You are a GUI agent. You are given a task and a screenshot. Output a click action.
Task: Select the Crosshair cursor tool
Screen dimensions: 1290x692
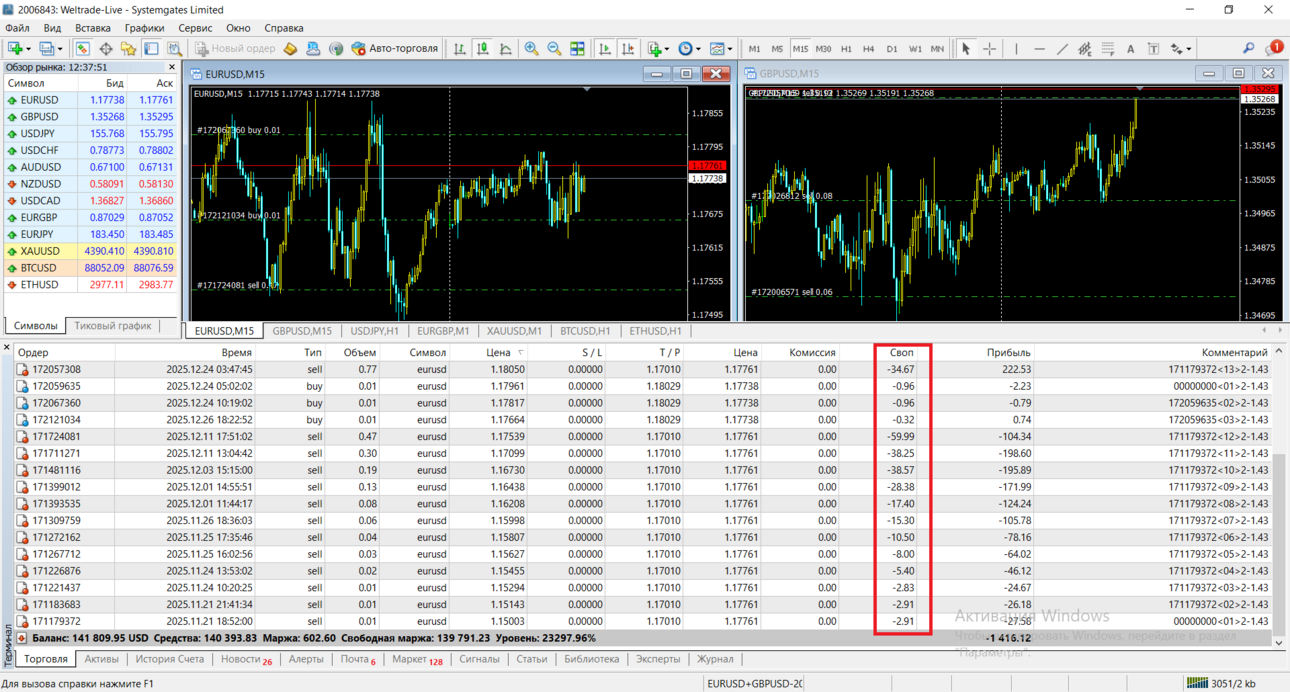click(989, 48)
